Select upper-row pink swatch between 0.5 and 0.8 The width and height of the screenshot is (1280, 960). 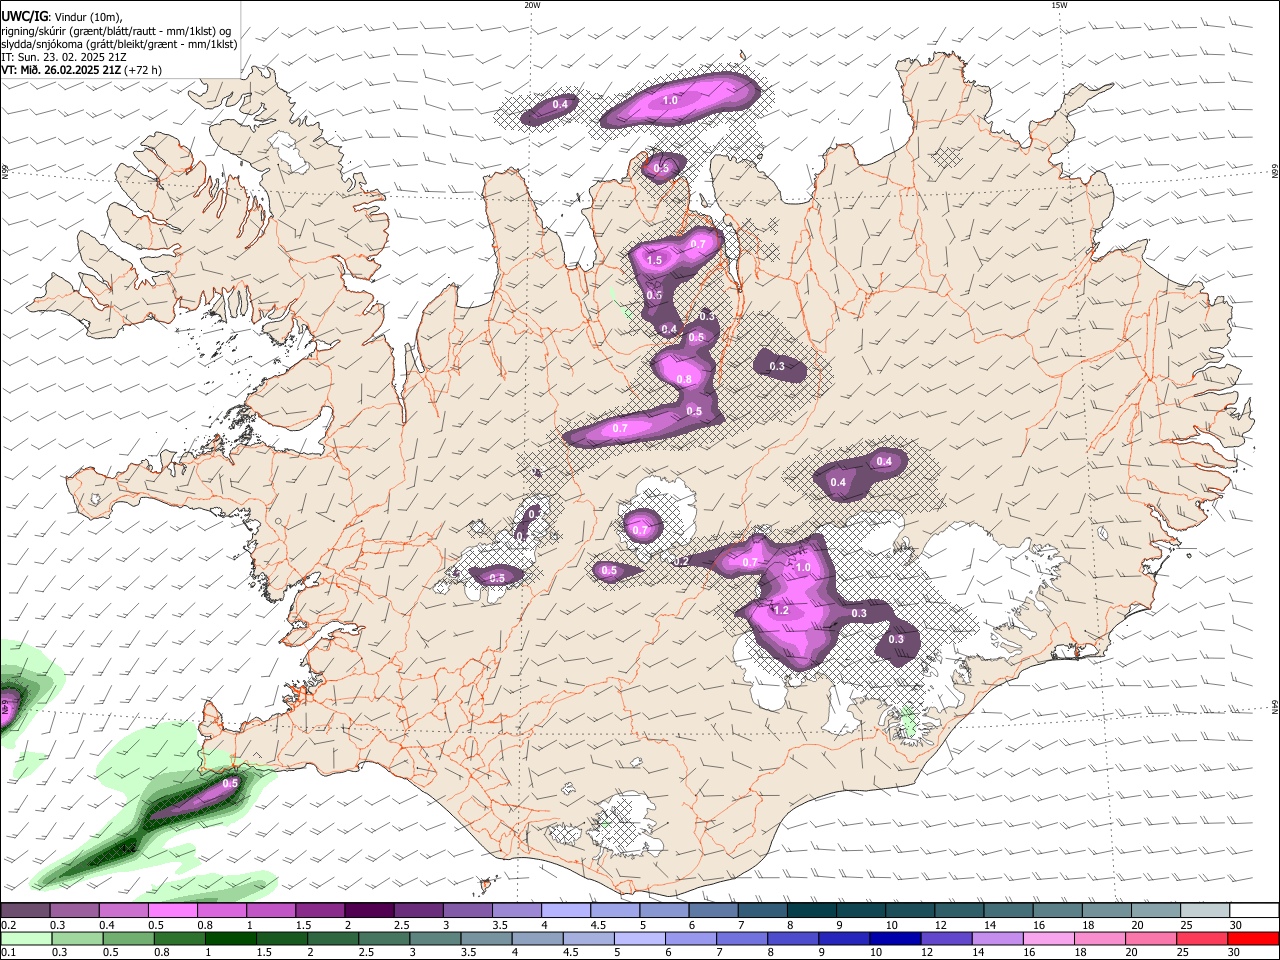172,911
